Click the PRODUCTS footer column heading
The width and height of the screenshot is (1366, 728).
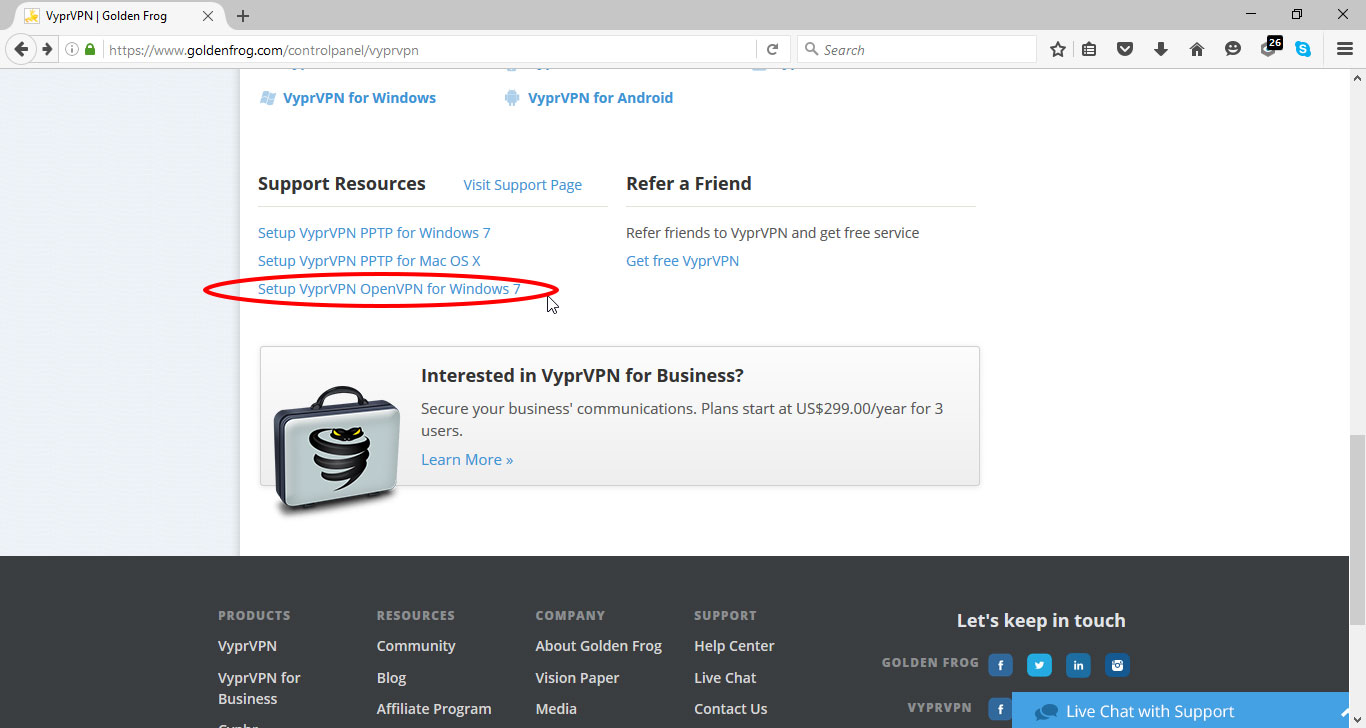tap(254, 616)
